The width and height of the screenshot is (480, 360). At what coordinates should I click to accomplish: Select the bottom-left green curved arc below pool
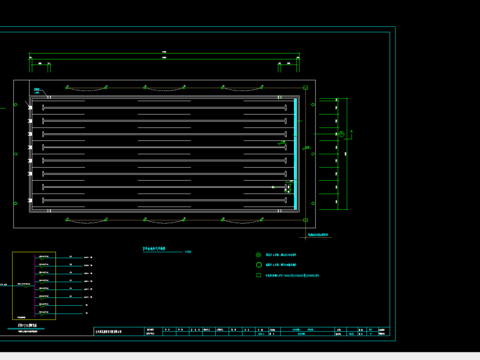pos(86,221)
